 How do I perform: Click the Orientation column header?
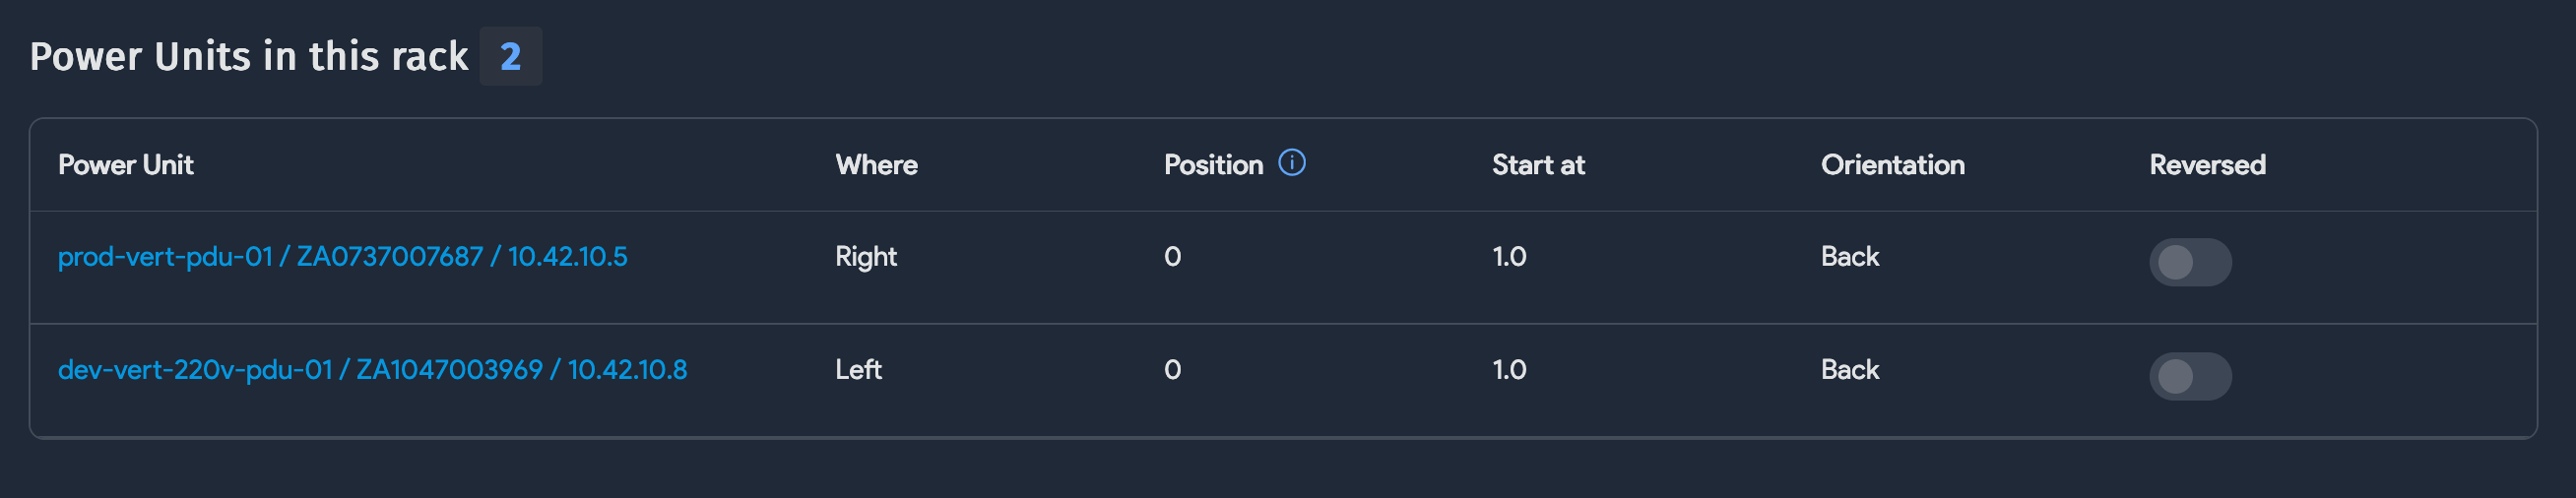click(x=1892, y=165)
